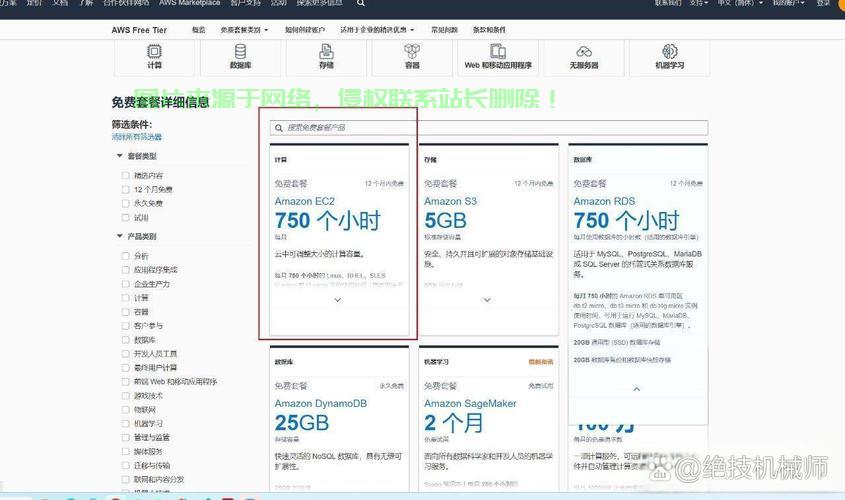Check the 迁移与传输 checkbox
Image resolution: width=845 pixels, height=500 pixels.
click(x=126, y=465)
